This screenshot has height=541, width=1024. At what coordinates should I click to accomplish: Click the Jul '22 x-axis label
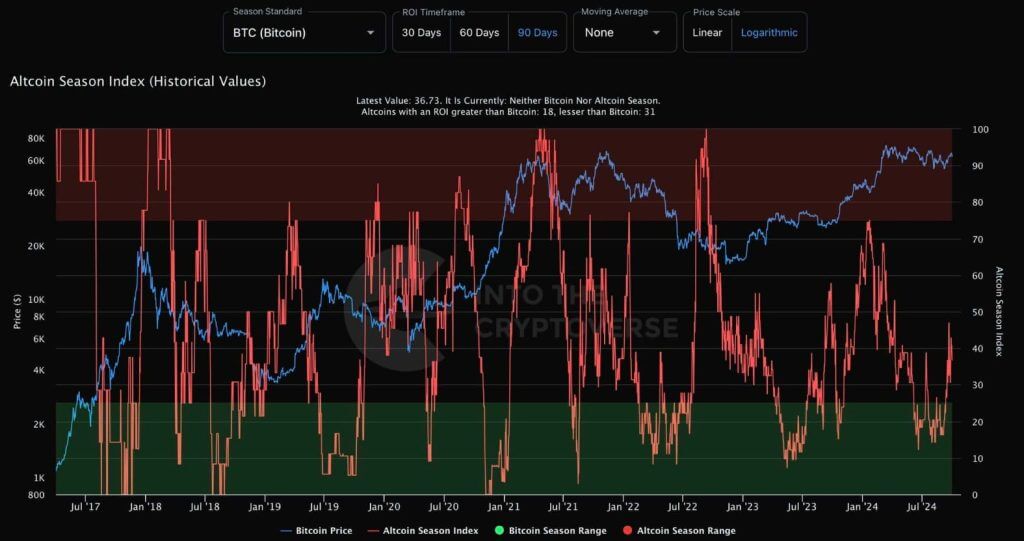pos(682,506)
